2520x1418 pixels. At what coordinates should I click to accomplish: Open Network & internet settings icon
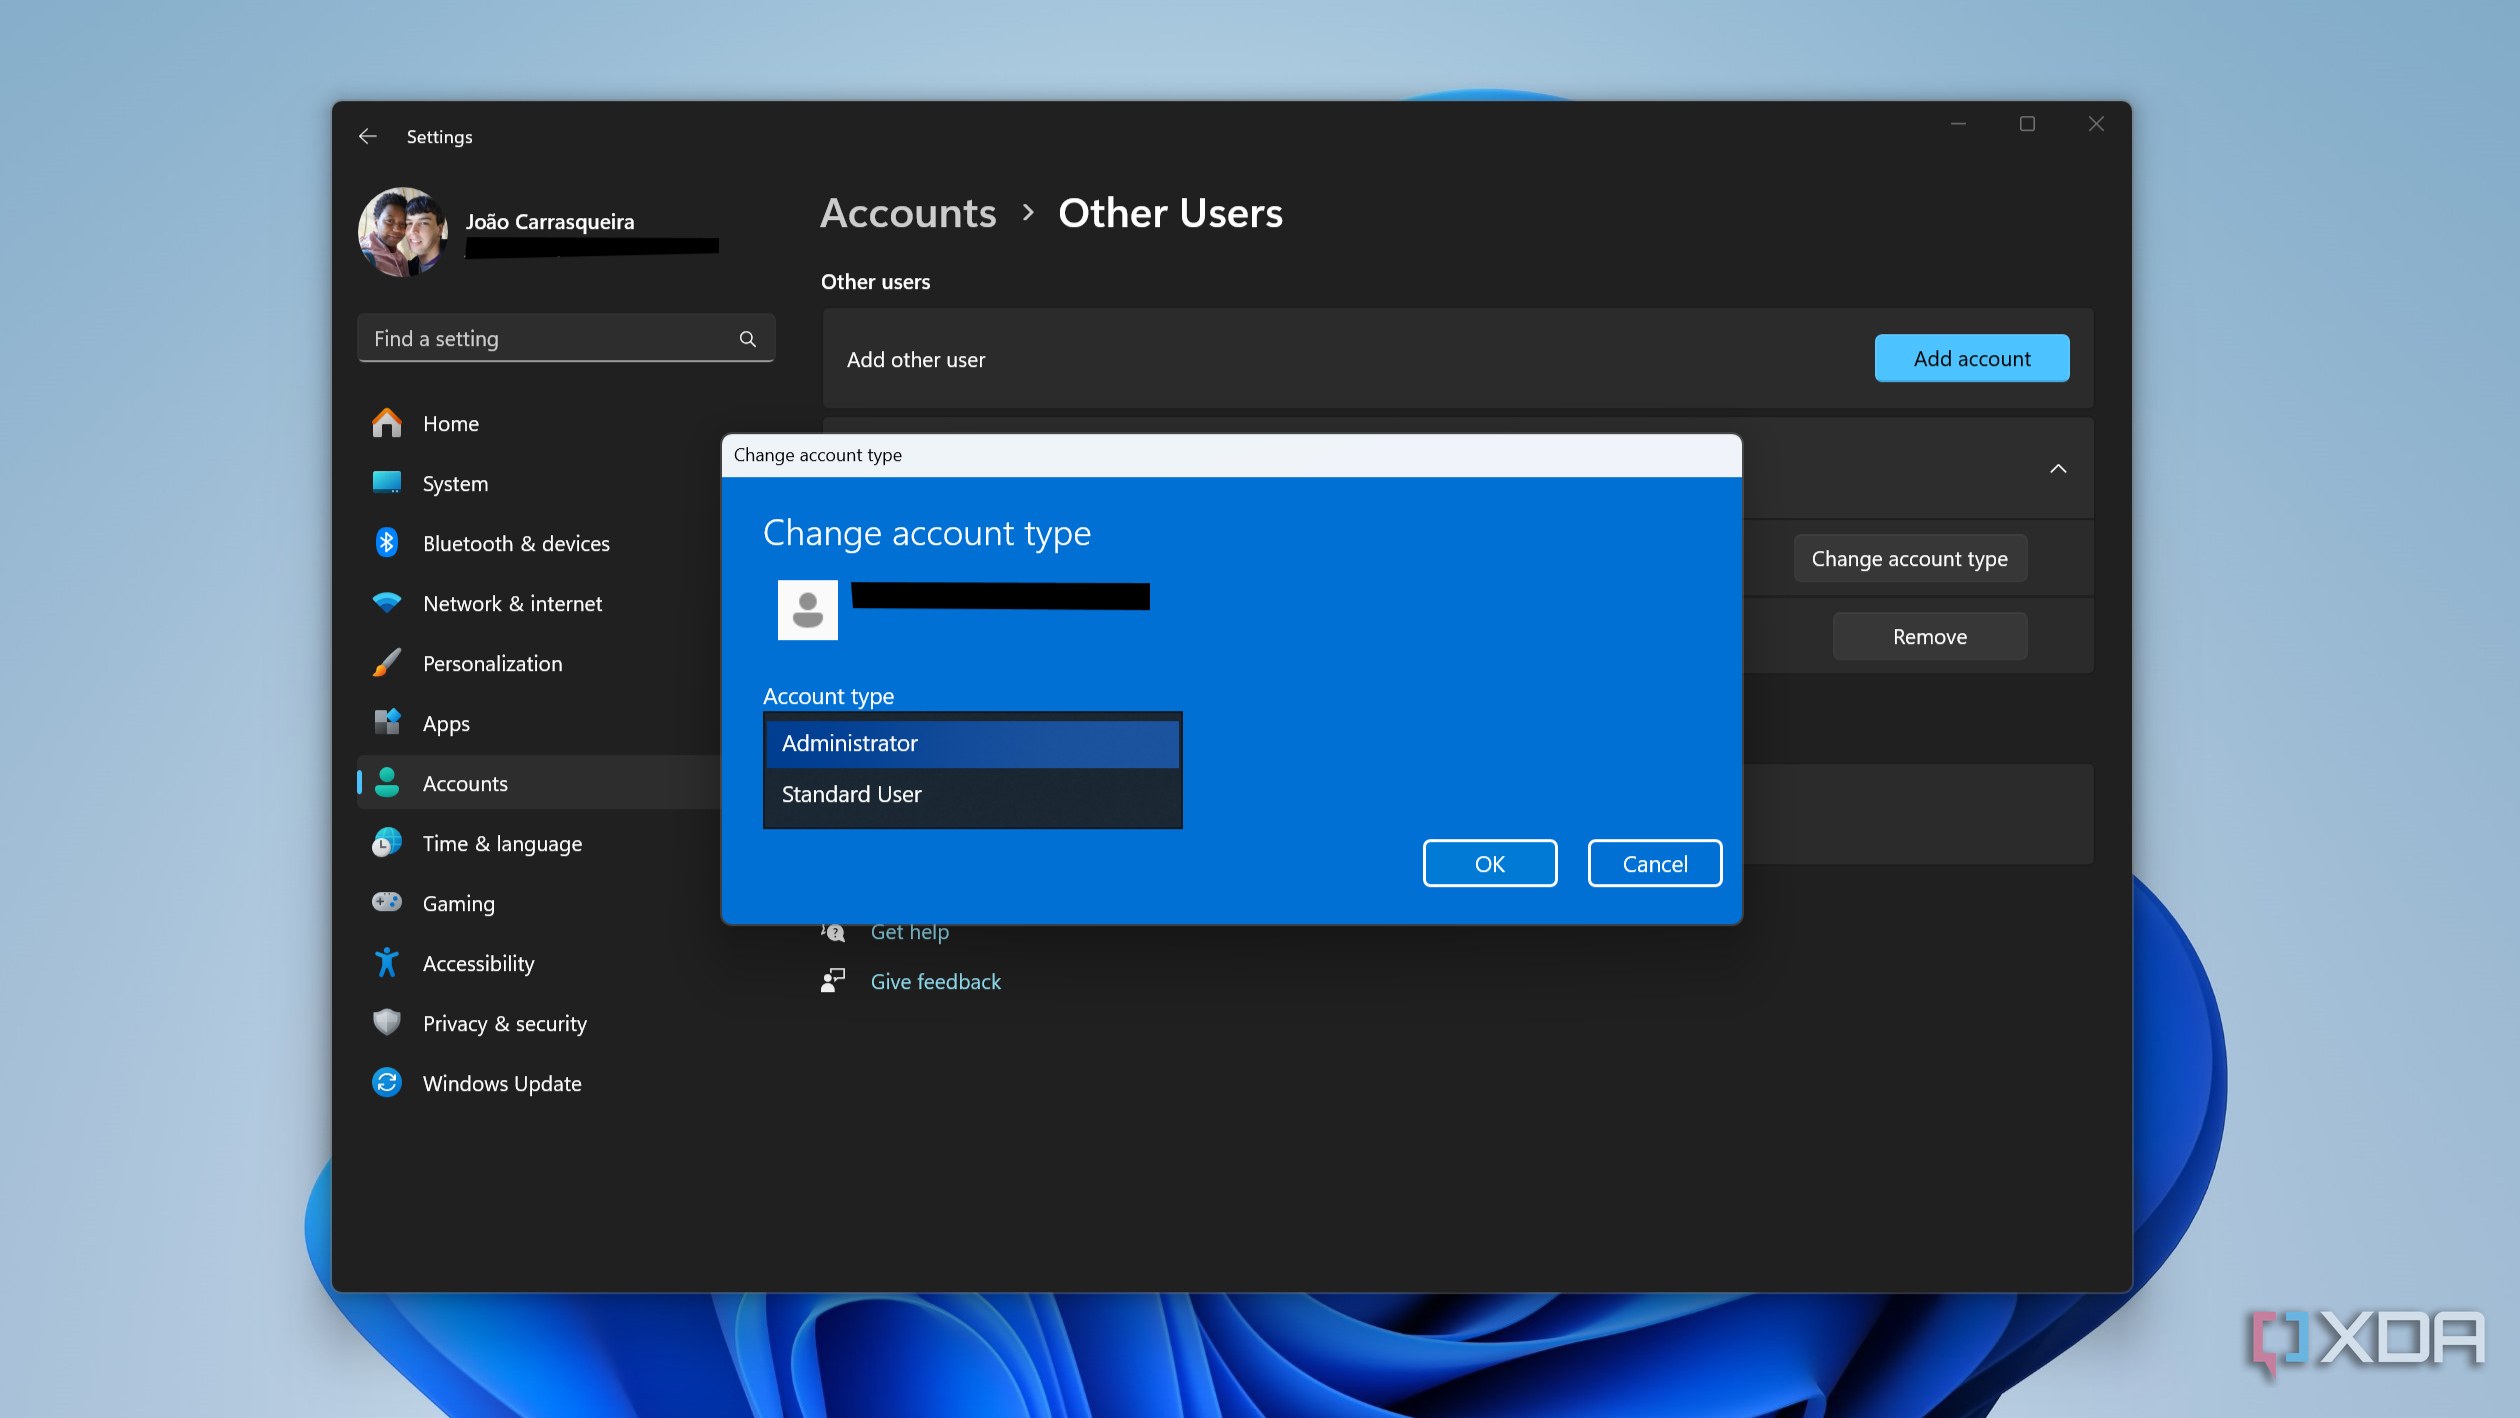[x=387, y=603]
